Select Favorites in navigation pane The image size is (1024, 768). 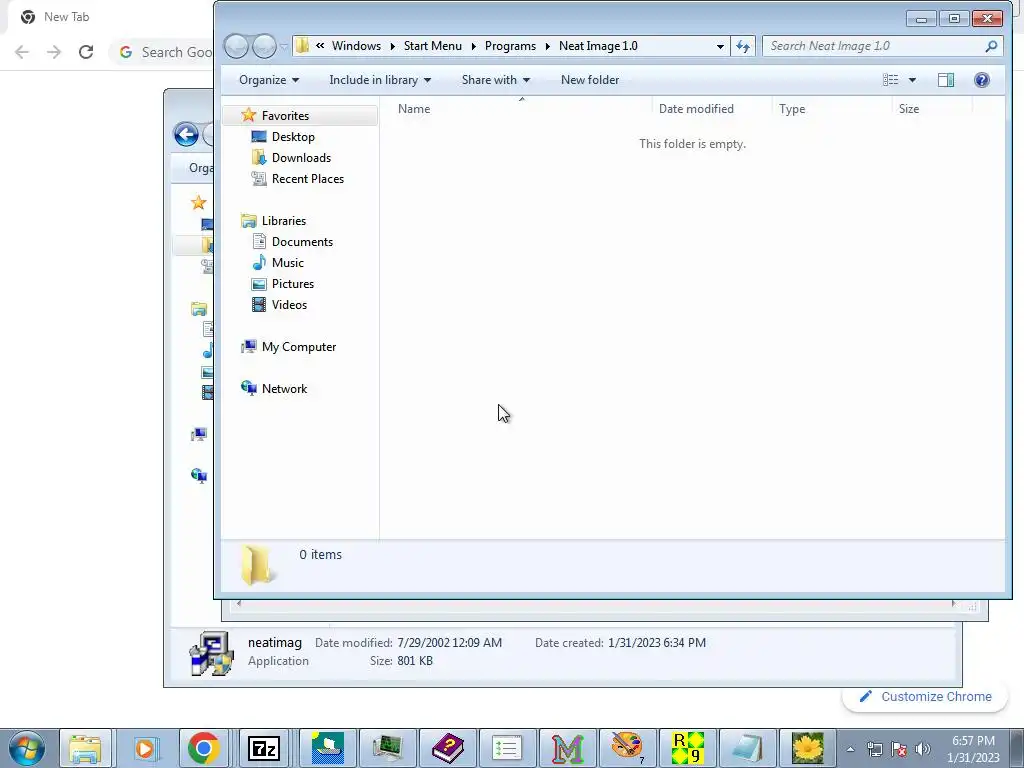(285, 116)
